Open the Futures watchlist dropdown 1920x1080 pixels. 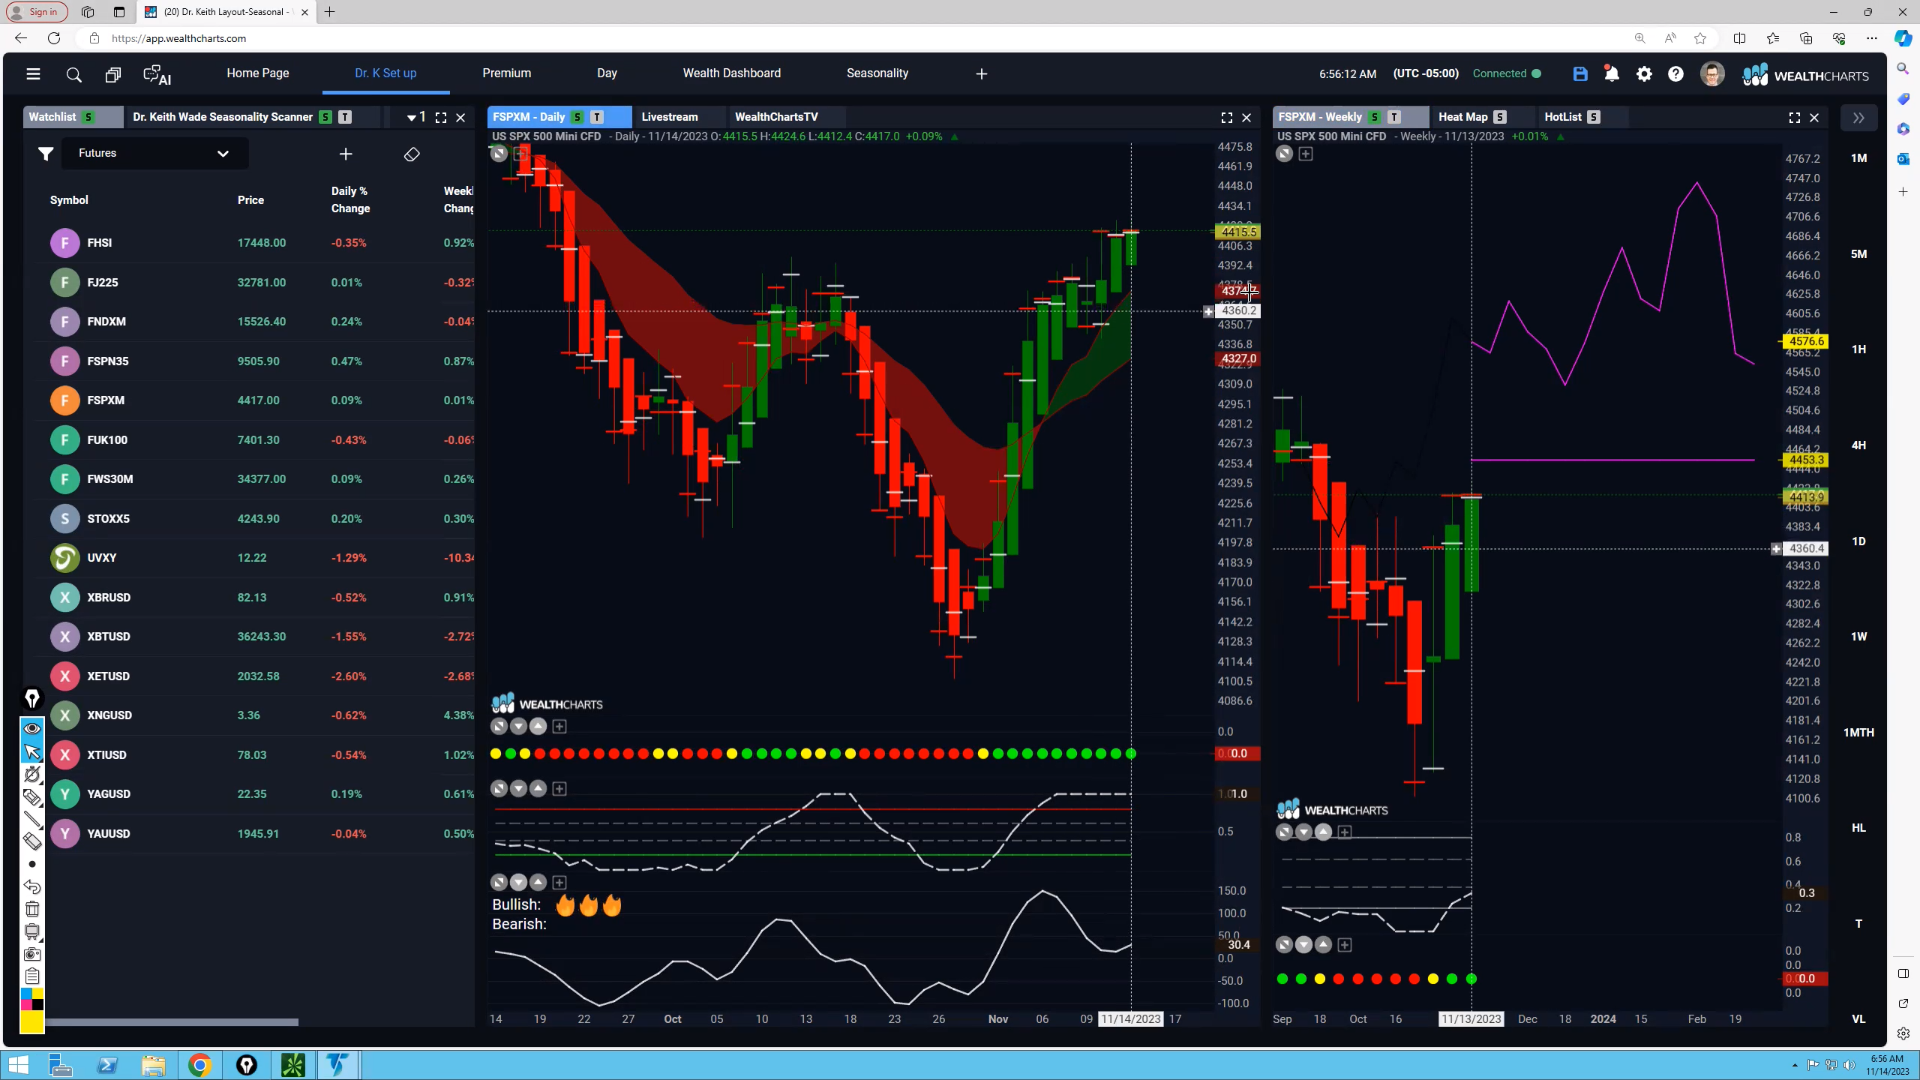tap(155, 153)
